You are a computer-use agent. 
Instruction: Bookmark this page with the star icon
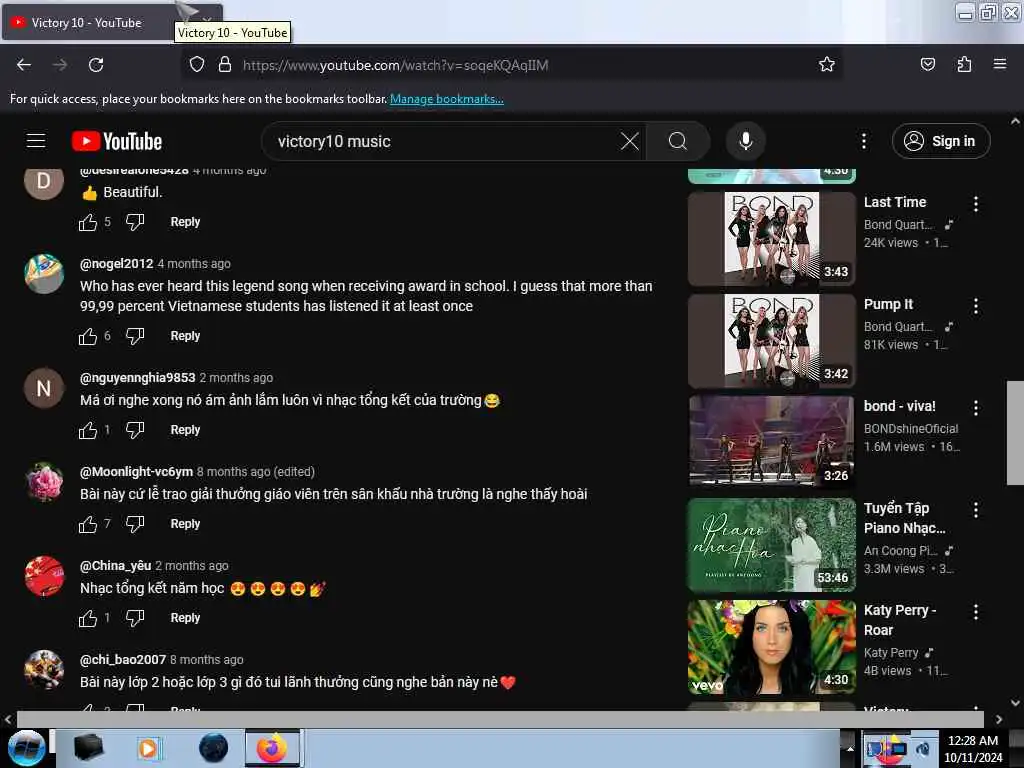pos(827,64)
